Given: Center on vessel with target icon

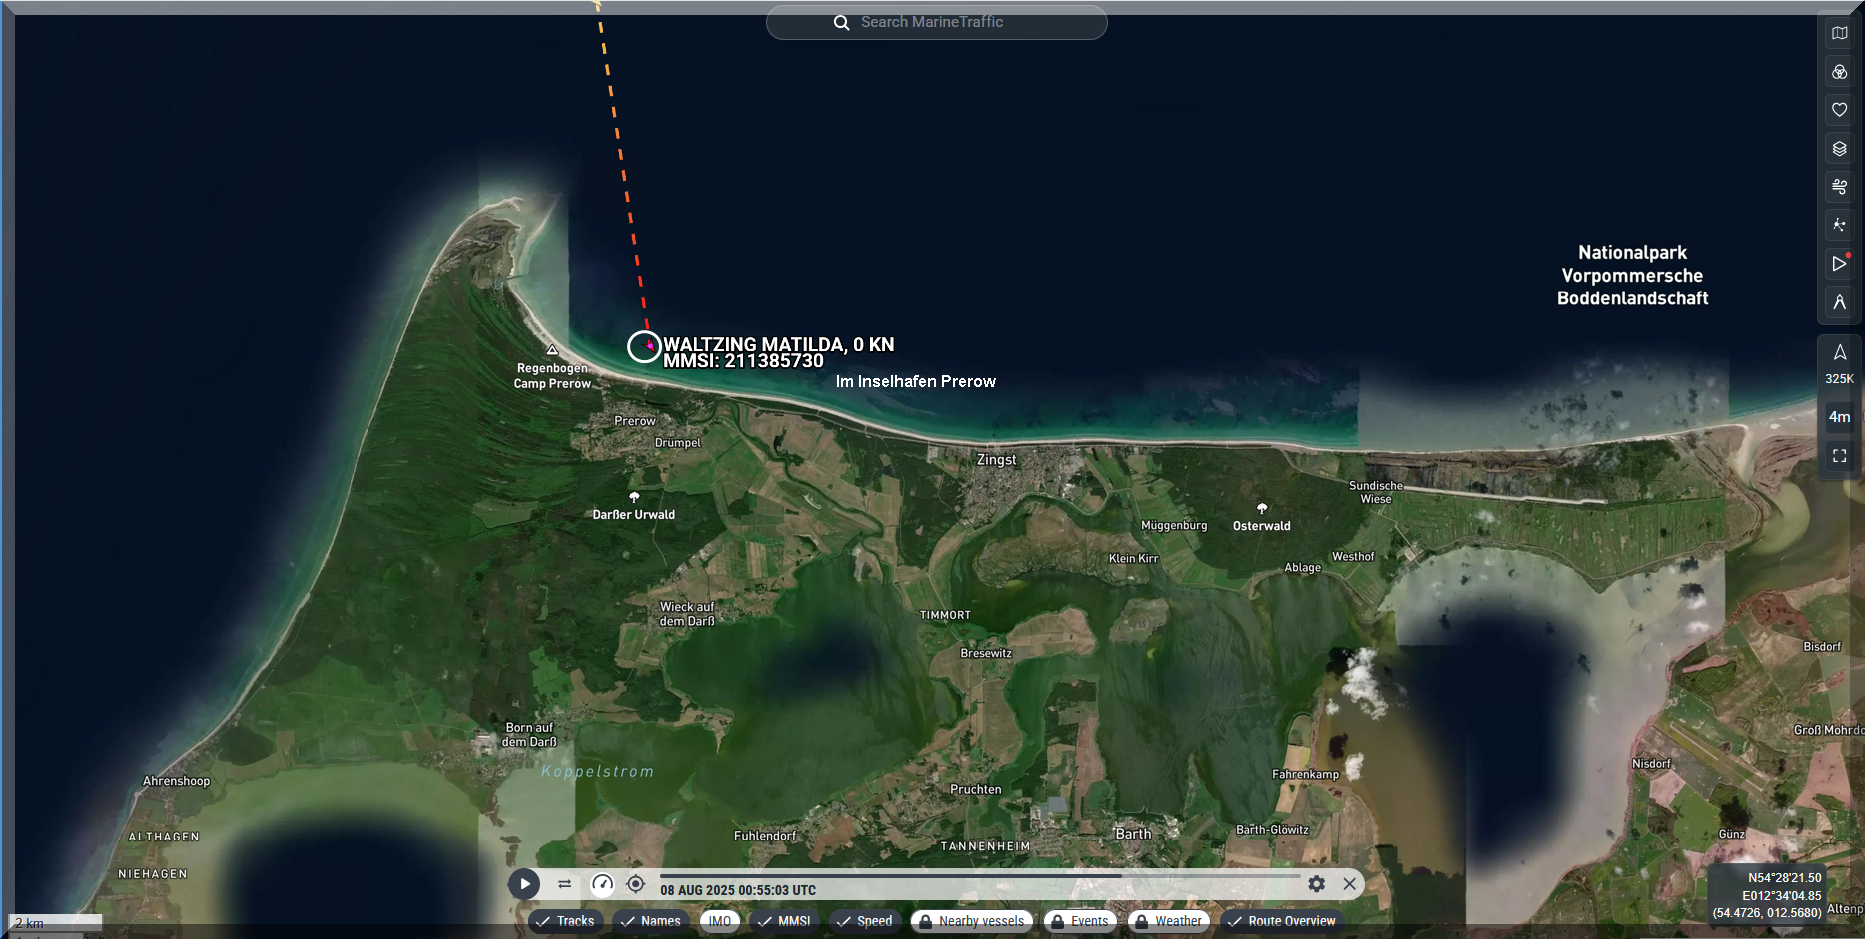Looking at the screenshot, I should (x=635, y=884).
